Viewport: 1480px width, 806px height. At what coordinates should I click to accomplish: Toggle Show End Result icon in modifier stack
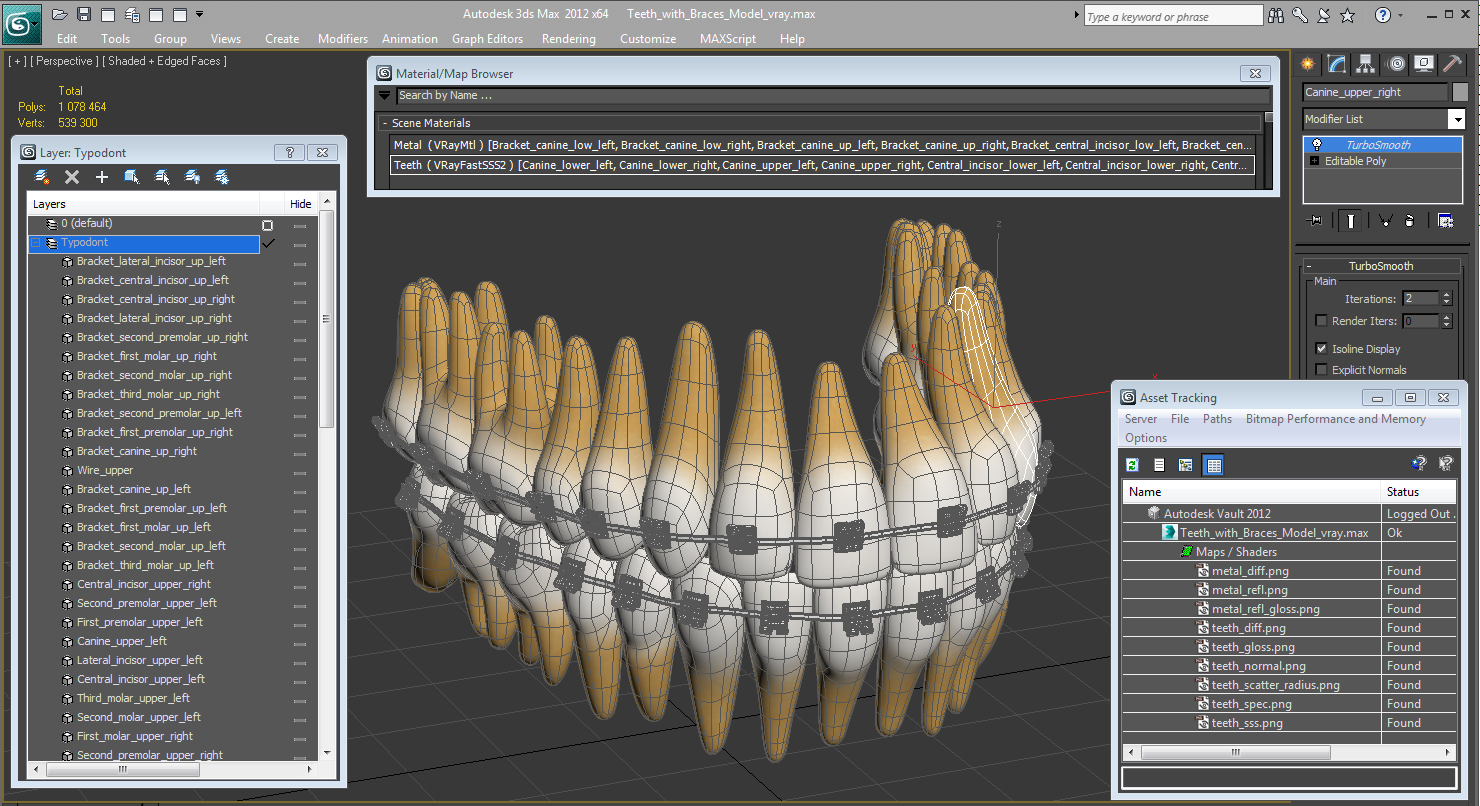pyautogui.click(x=1350, y=221)
